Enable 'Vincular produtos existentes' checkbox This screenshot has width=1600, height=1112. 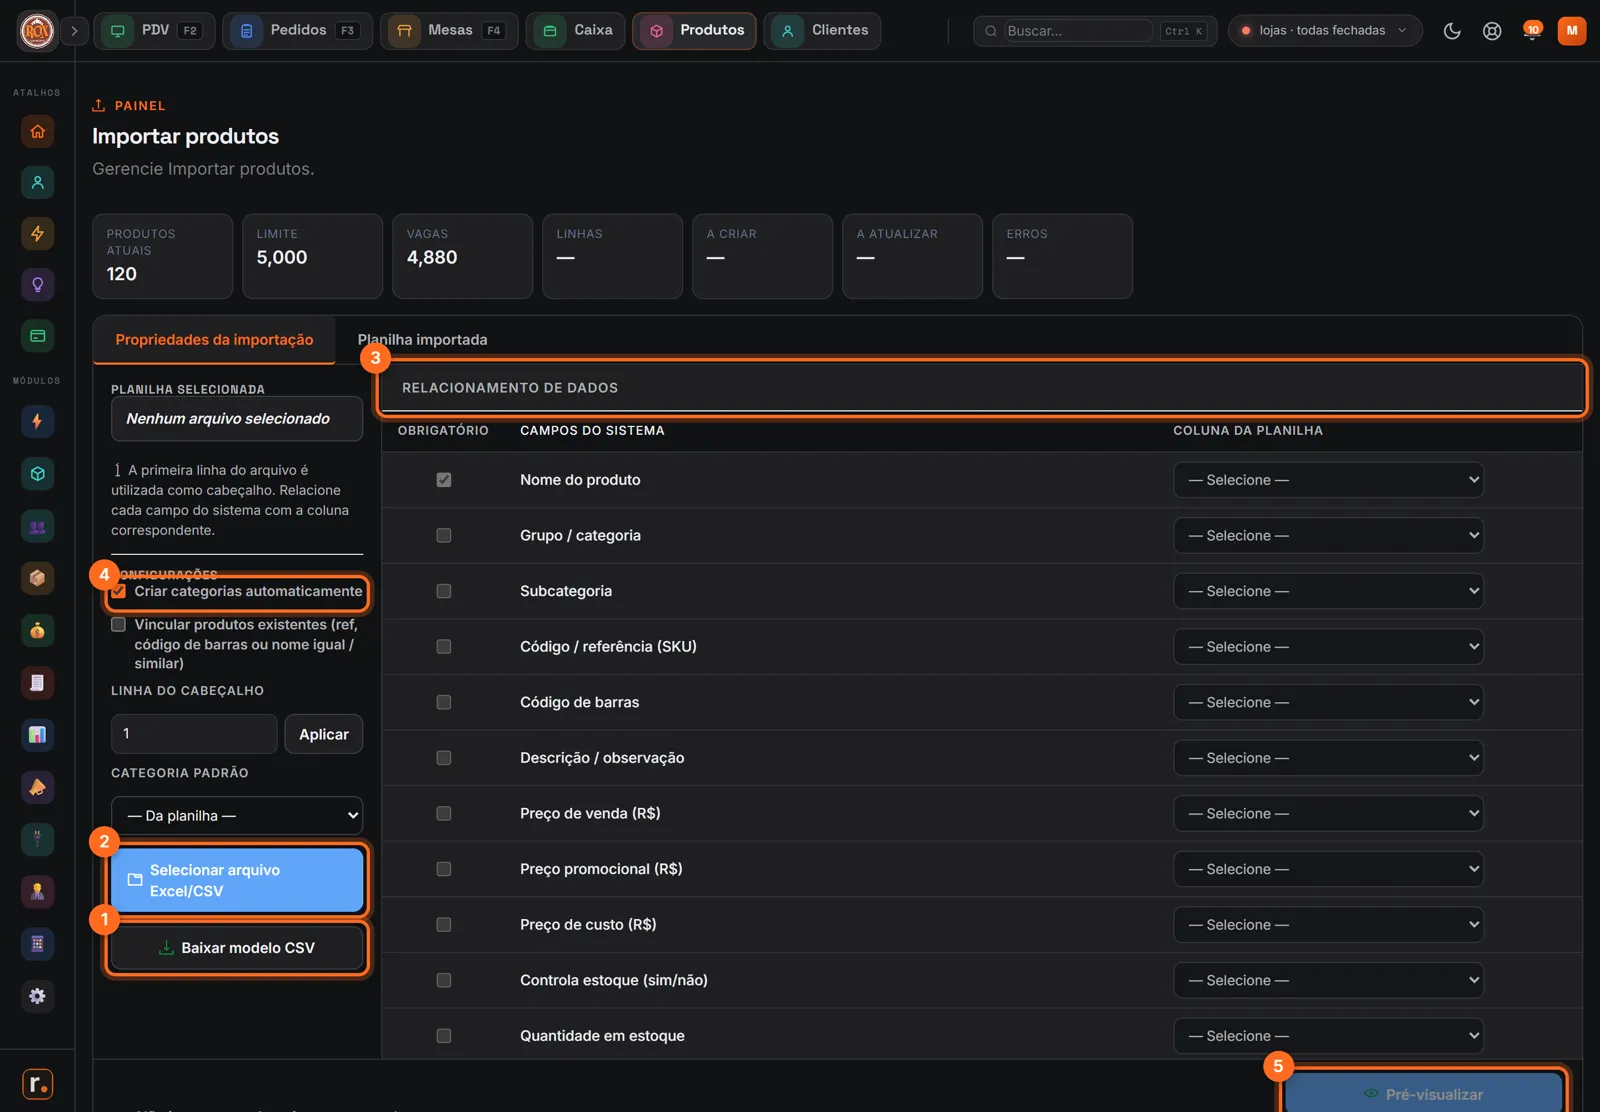[x=119, y=624]
